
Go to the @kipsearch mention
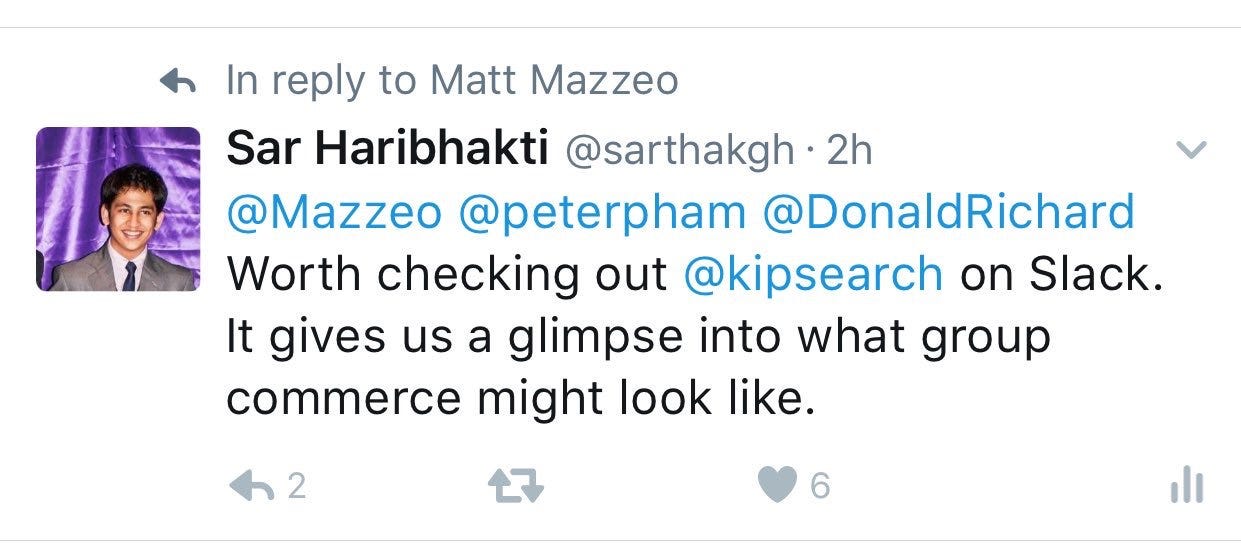(x=813, y=275)
